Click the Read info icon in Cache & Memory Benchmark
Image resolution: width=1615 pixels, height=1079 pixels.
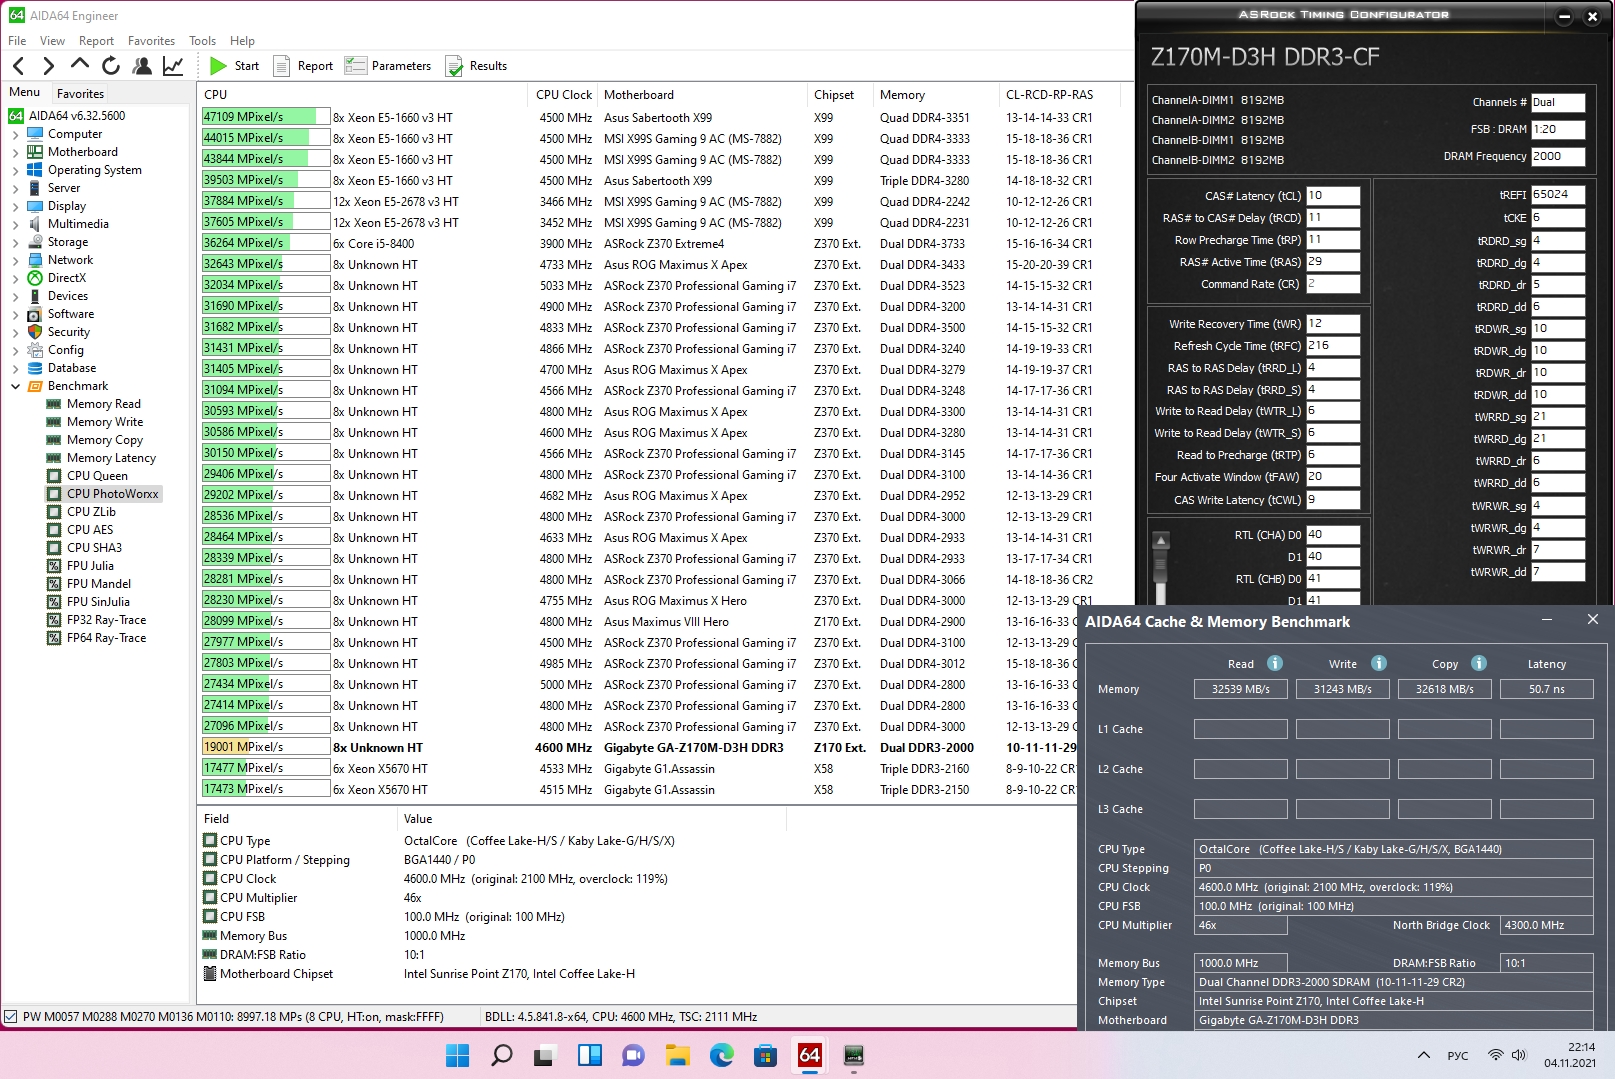[x=1275, y=663]
